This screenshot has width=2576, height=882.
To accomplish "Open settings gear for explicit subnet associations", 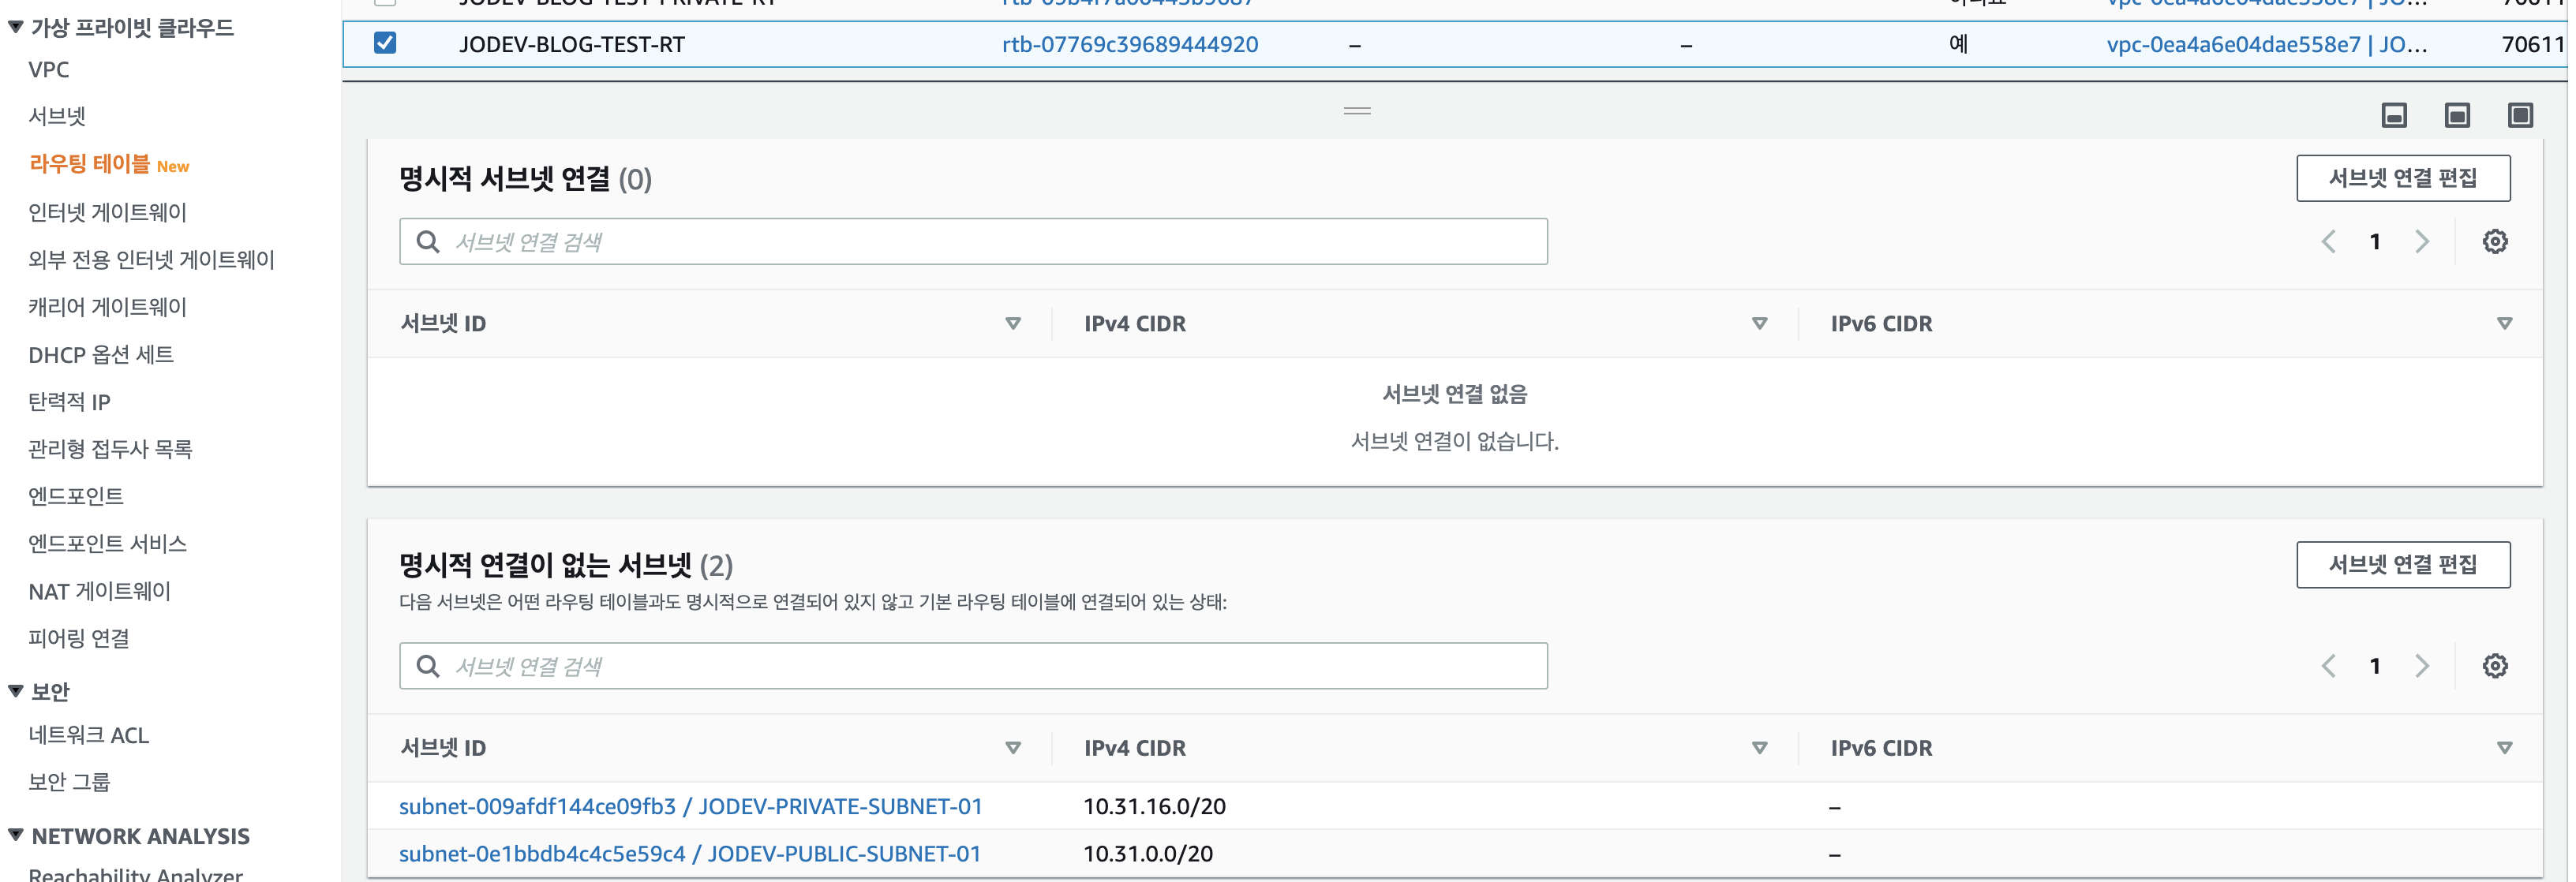I will (x=2494, y=242).
